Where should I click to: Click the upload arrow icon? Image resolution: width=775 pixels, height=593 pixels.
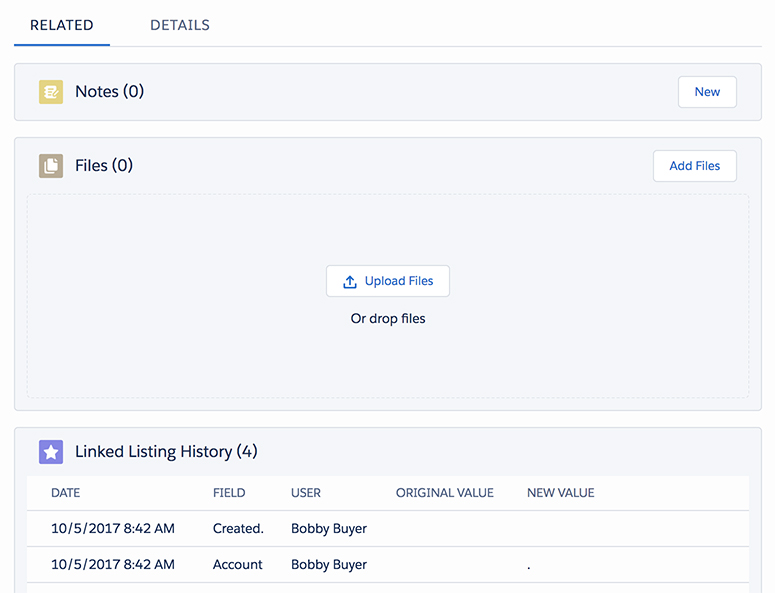point(350,282)
